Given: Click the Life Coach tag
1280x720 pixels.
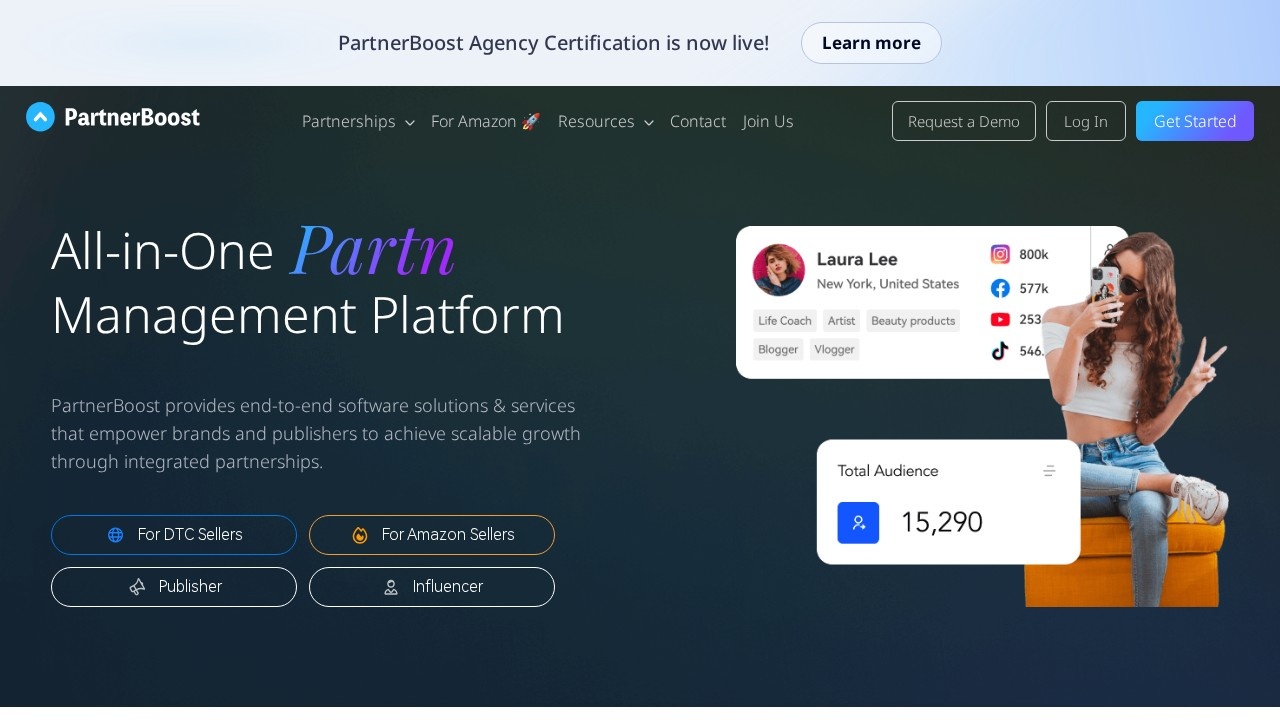Looking at the screenshot, I should click(x=785, y=321).
